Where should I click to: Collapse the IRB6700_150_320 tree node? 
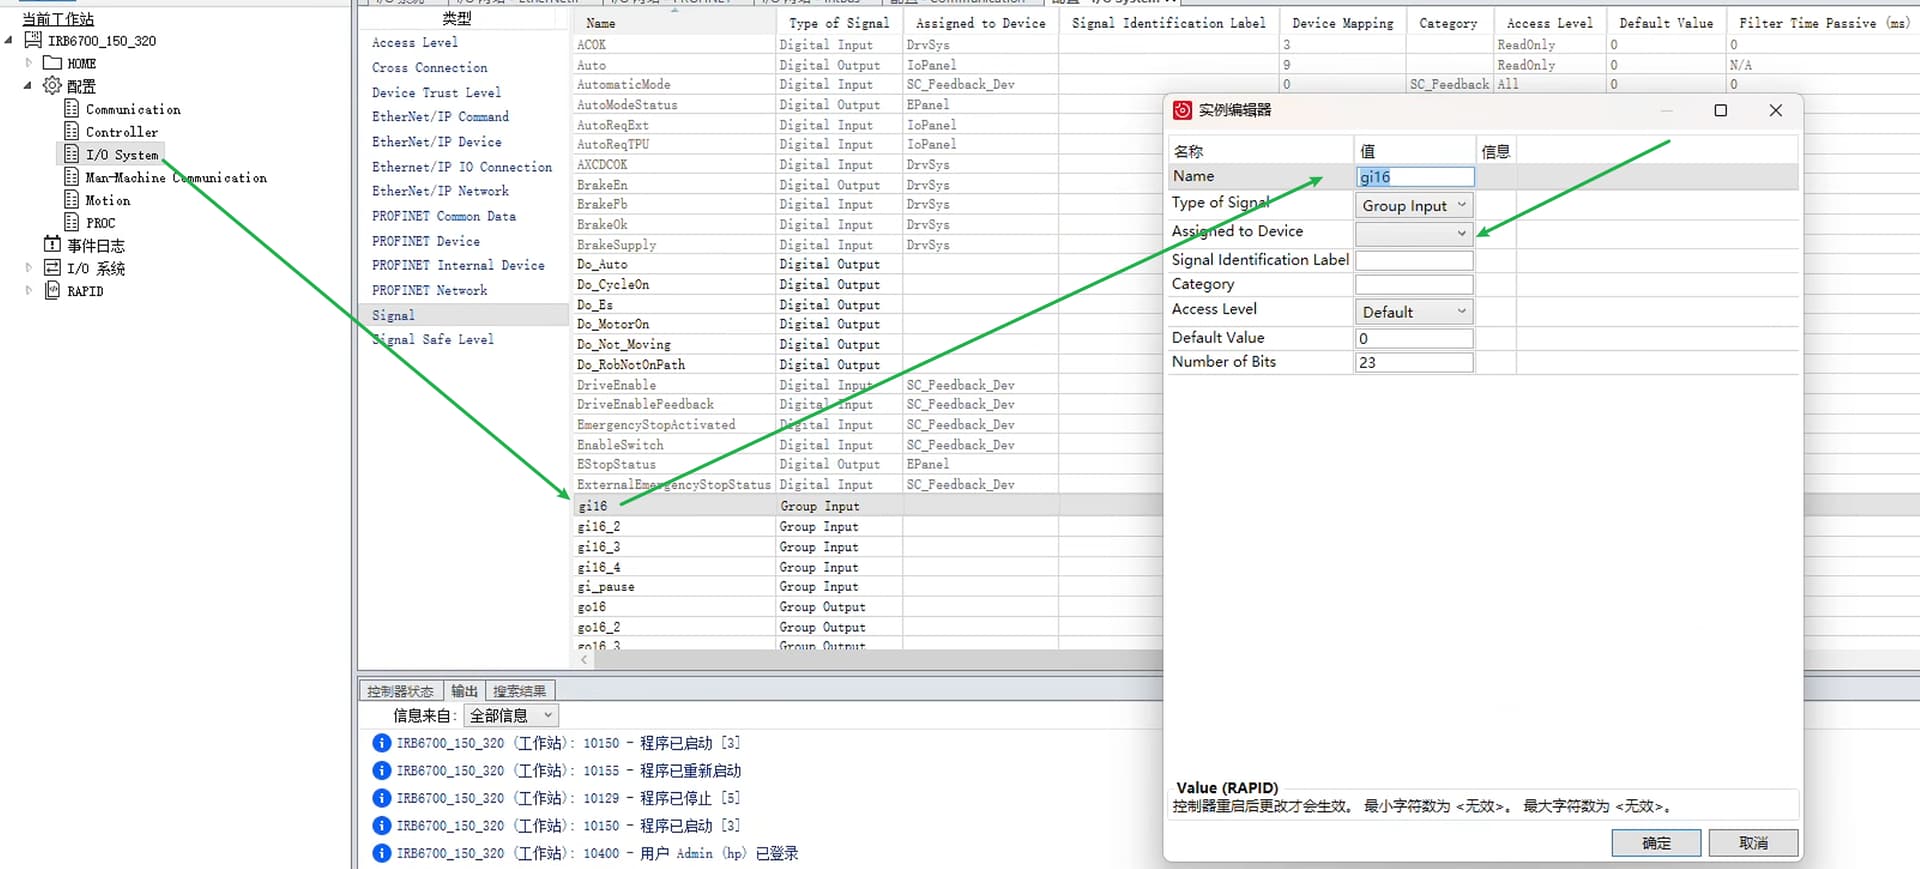[9, 41]
